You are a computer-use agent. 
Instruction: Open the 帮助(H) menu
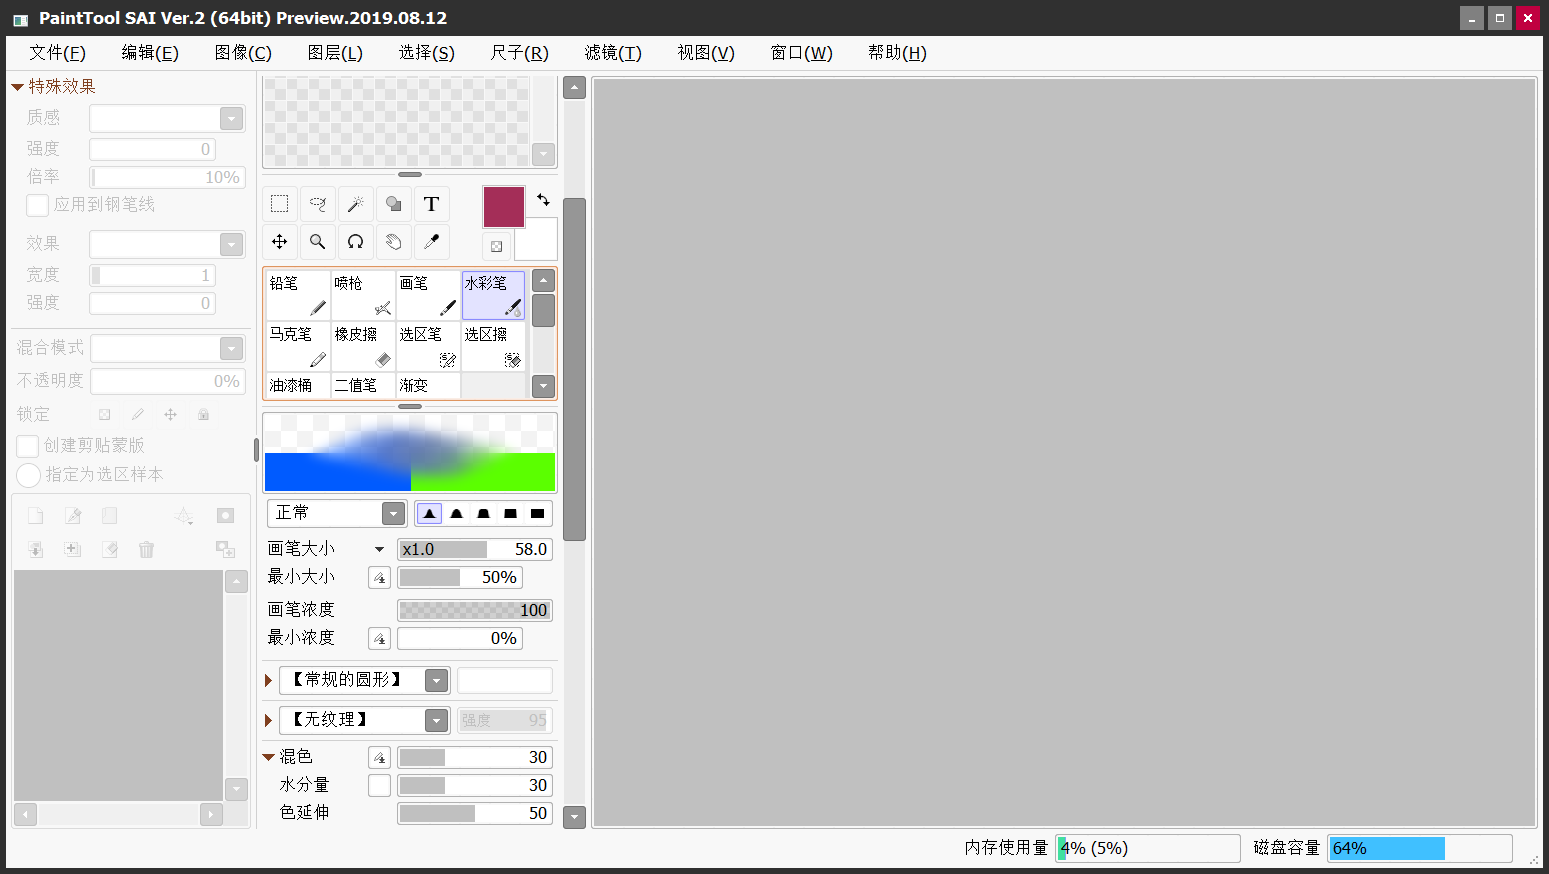pos(897,53)
